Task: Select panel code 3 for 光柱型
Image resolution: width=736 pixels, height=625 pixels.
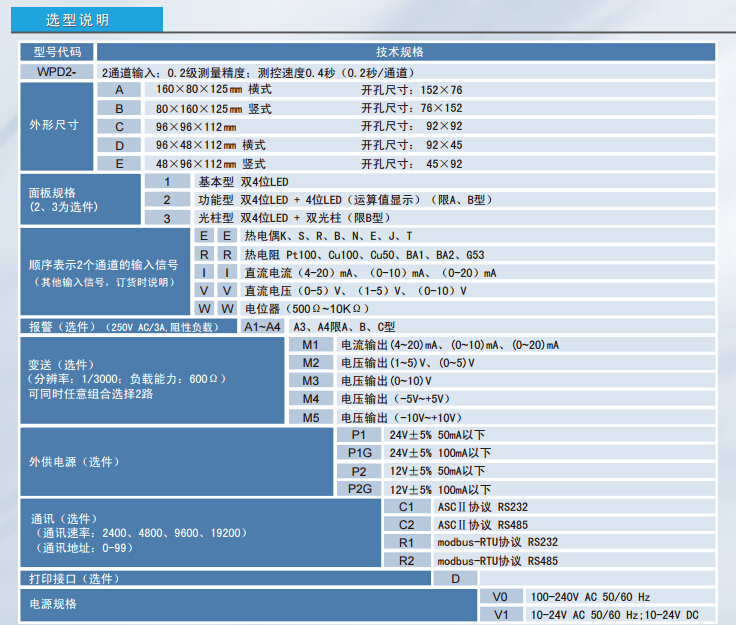Action: [167, 217]
